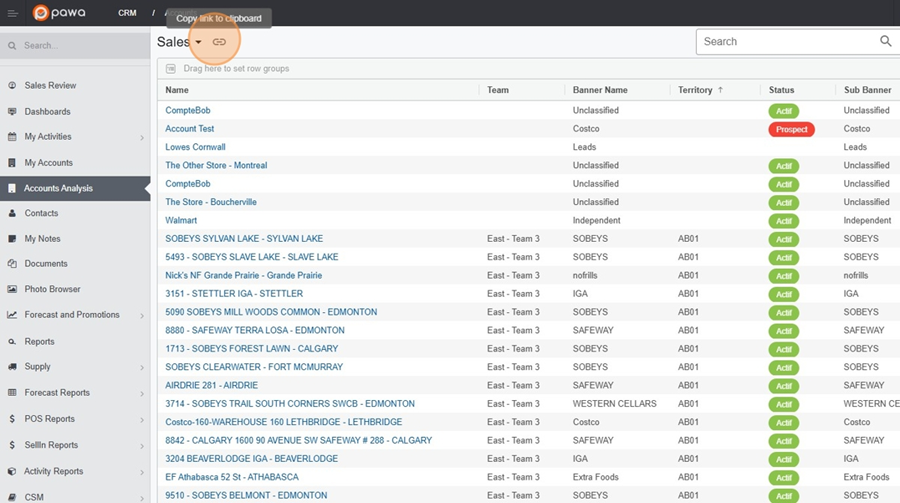This screenshot has width=900, height=503.
Task: Click the POS Reports dollar icon
Action: 12,419
